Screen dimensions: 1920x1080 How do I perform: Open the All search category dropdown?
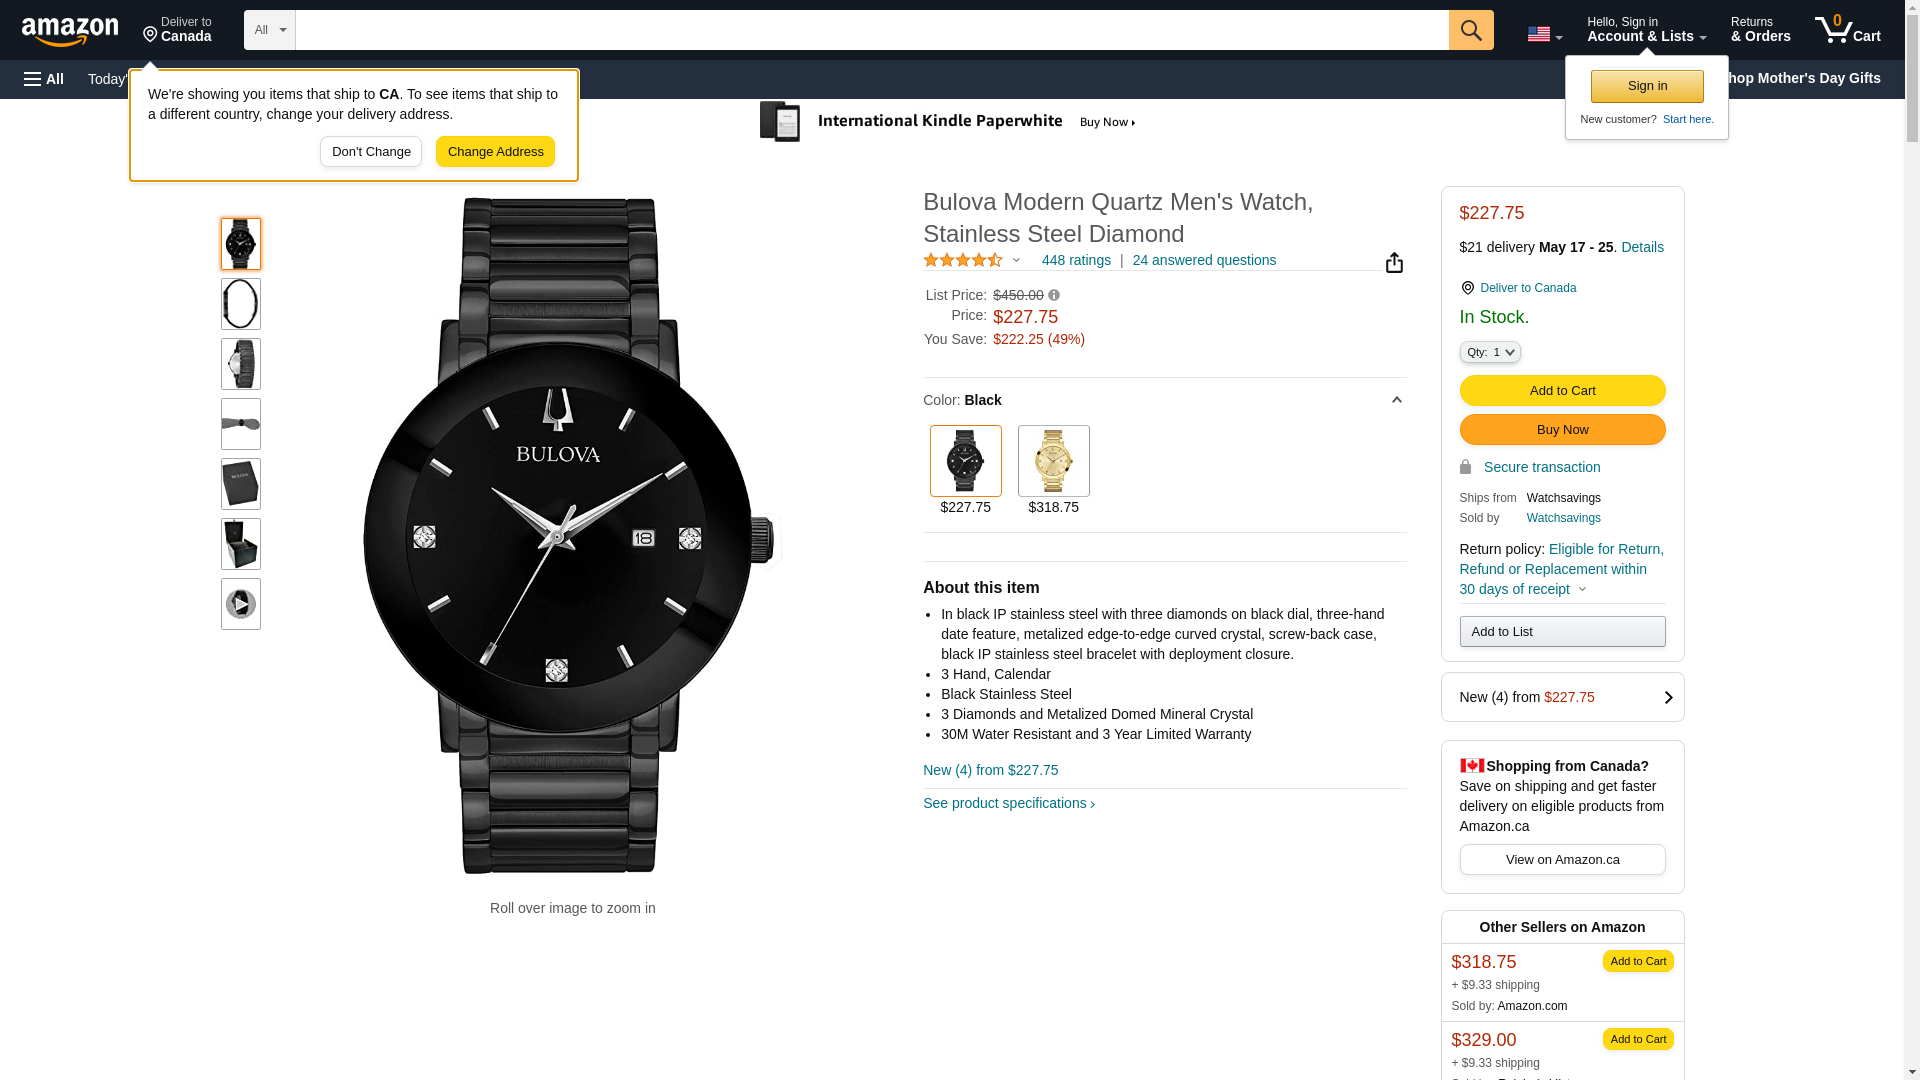point(270,30)
